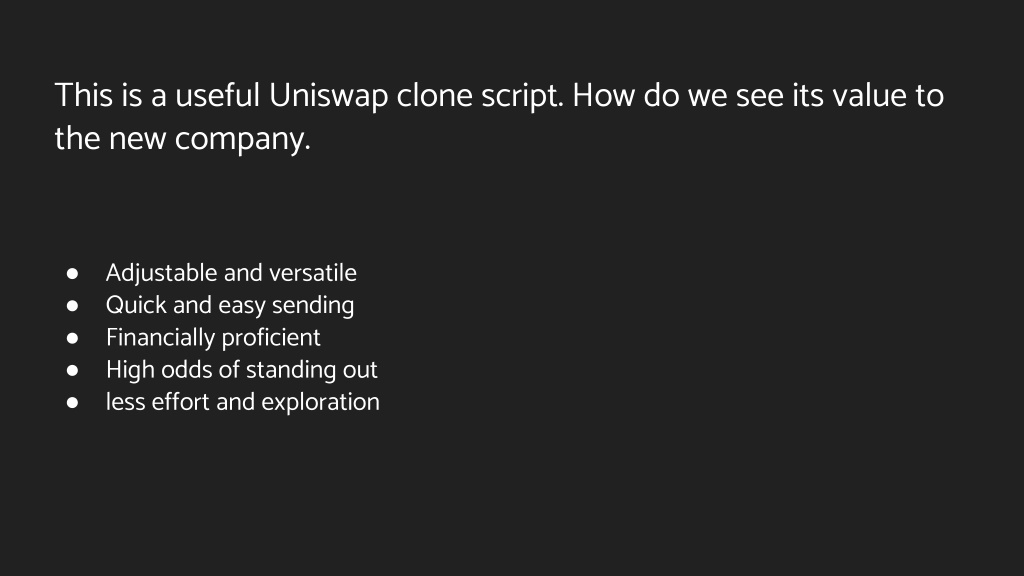Click the less effort and exploration text
The width and height of the screenshot is (1024, 576).
pyautogui.click(x=242, y=402)
